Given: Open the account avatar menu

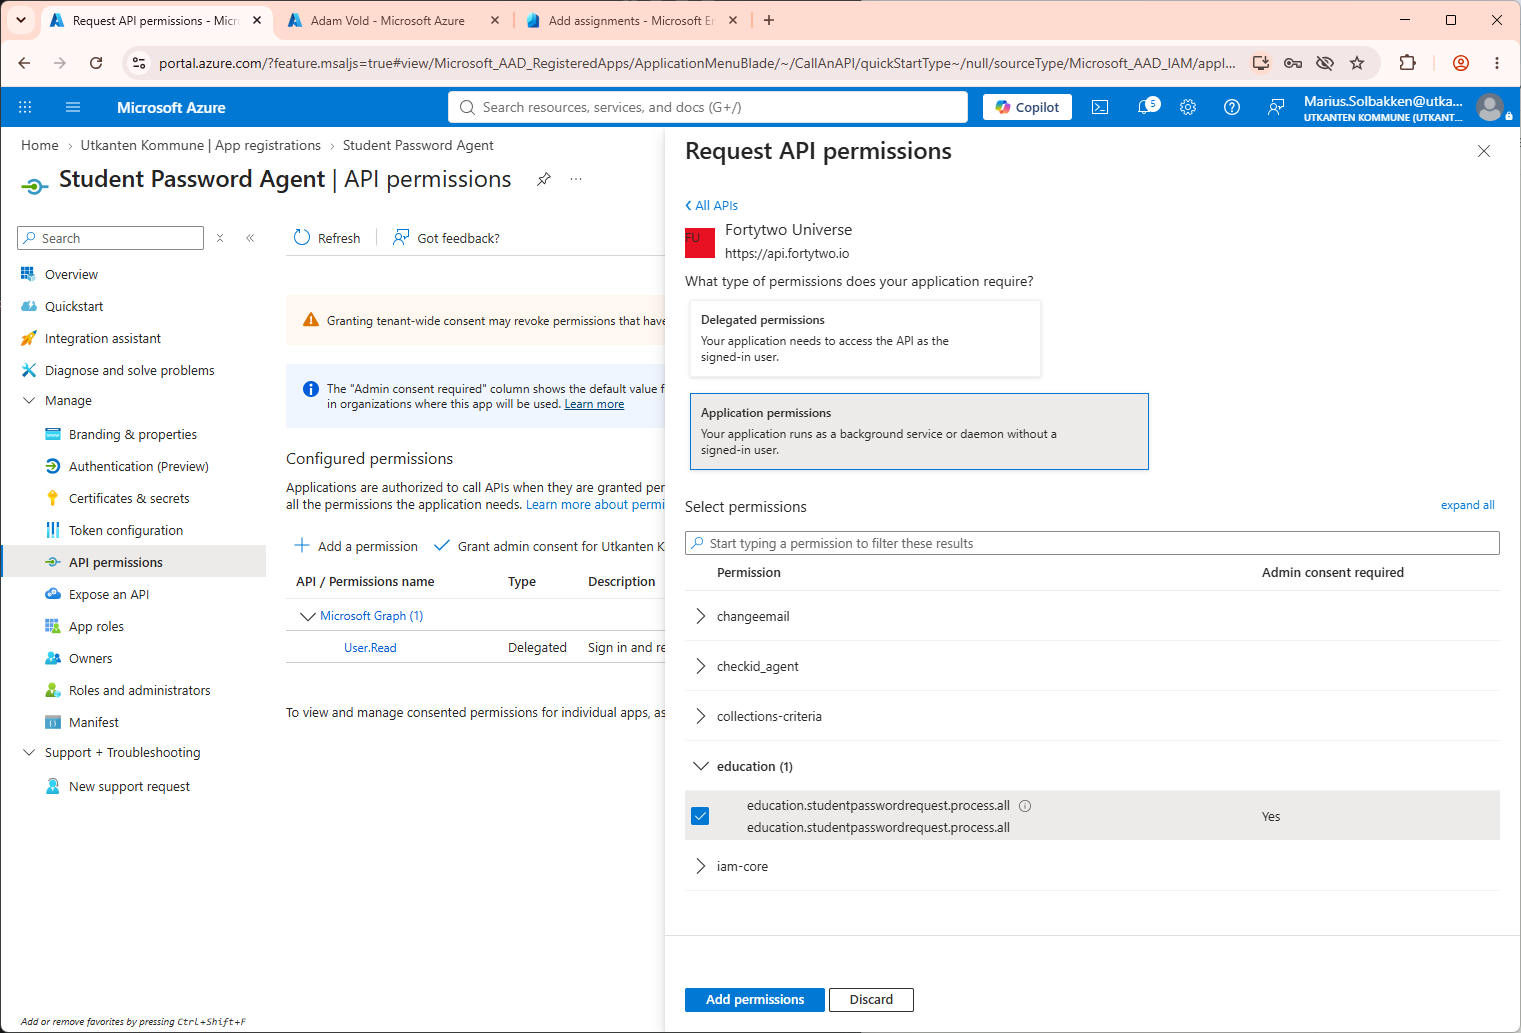Looking at the screenshot, I should click(x=1490, y=107).
